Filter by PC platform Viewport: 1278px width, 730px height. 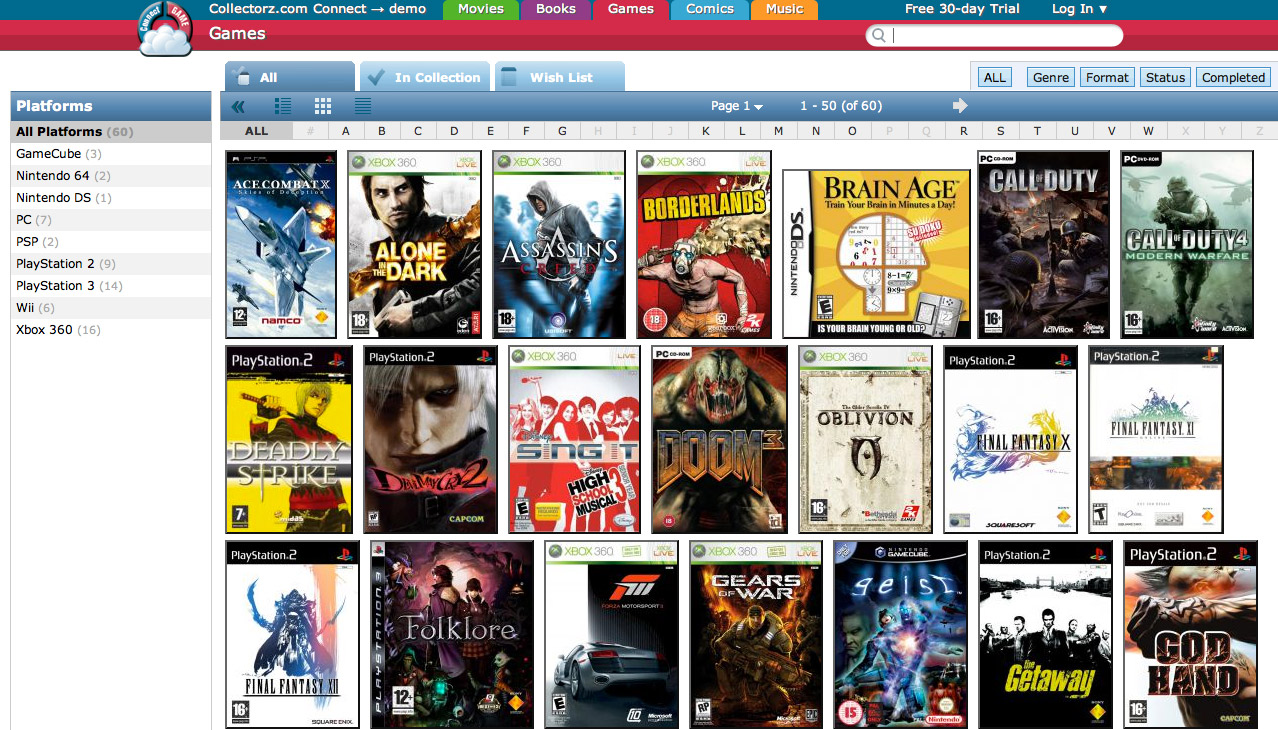(111, 220)
